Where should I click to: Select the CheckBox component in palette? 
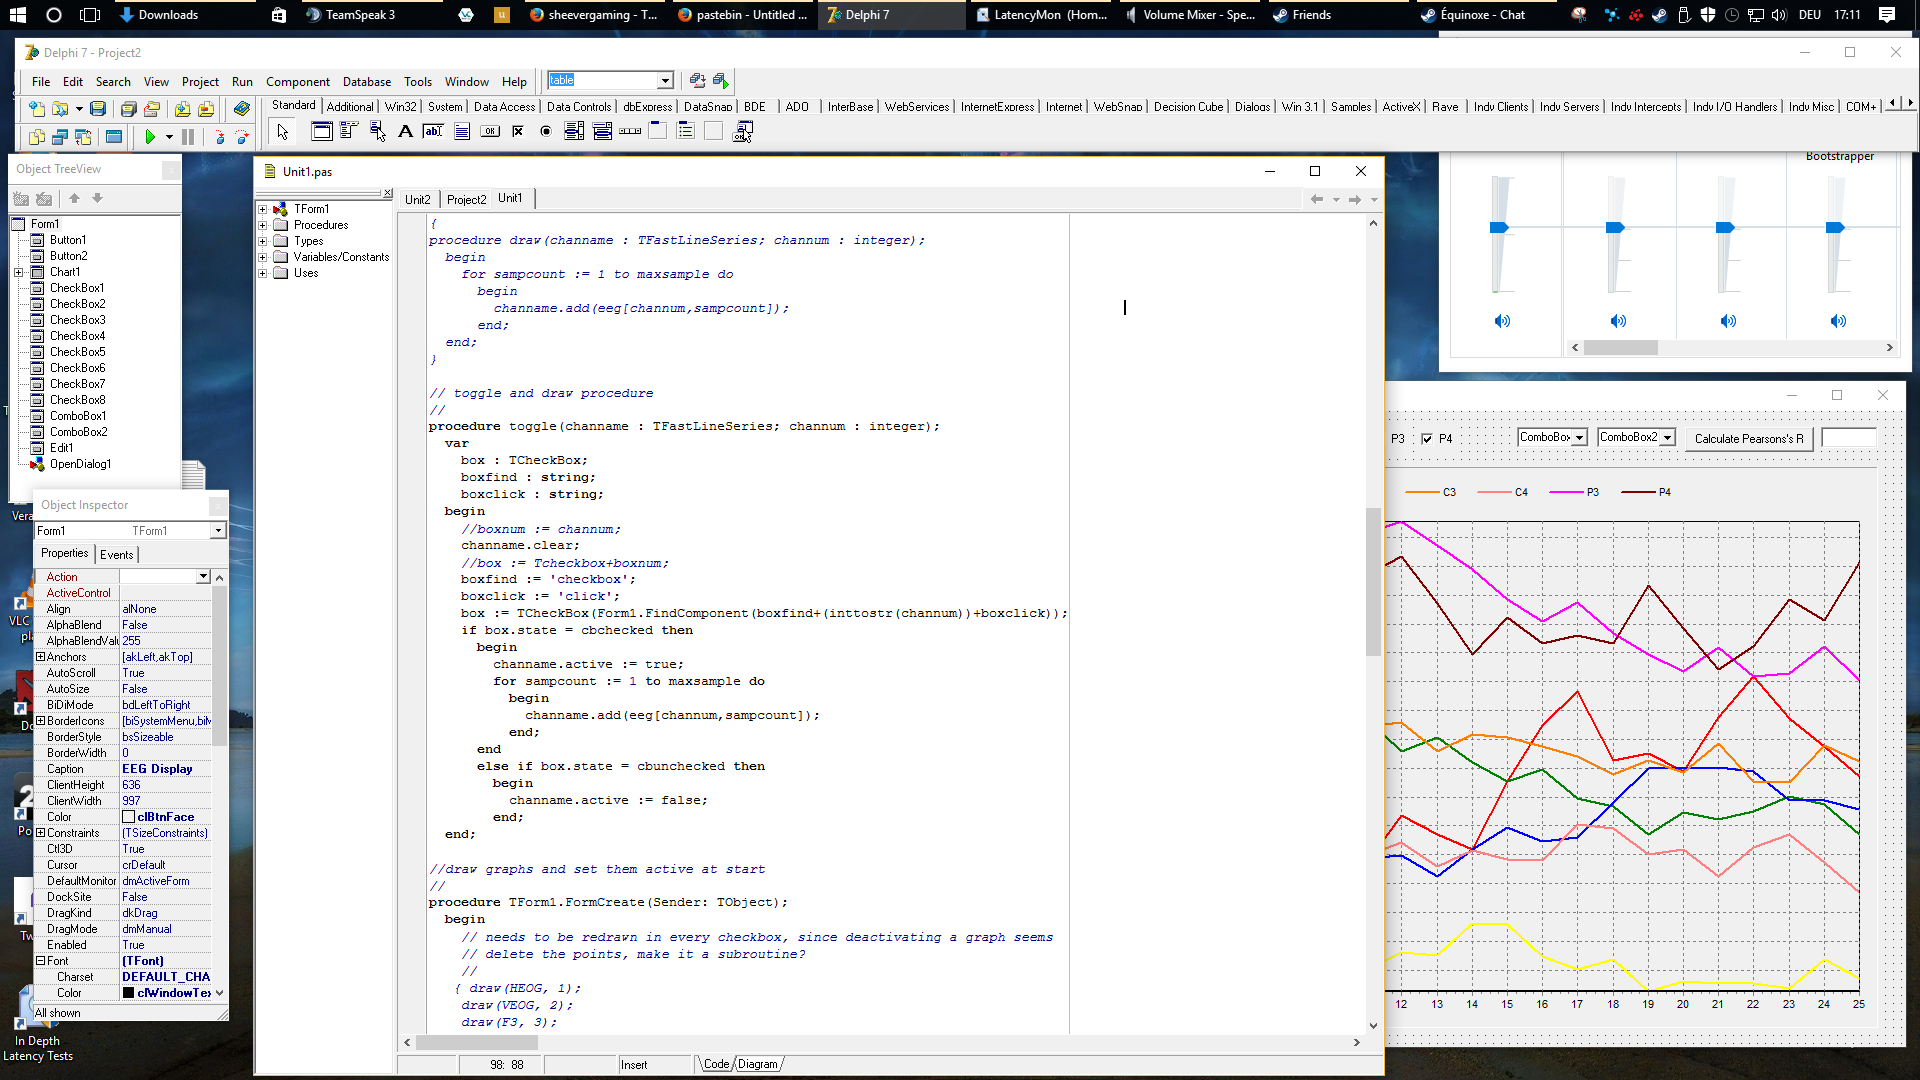click(518, 131)
